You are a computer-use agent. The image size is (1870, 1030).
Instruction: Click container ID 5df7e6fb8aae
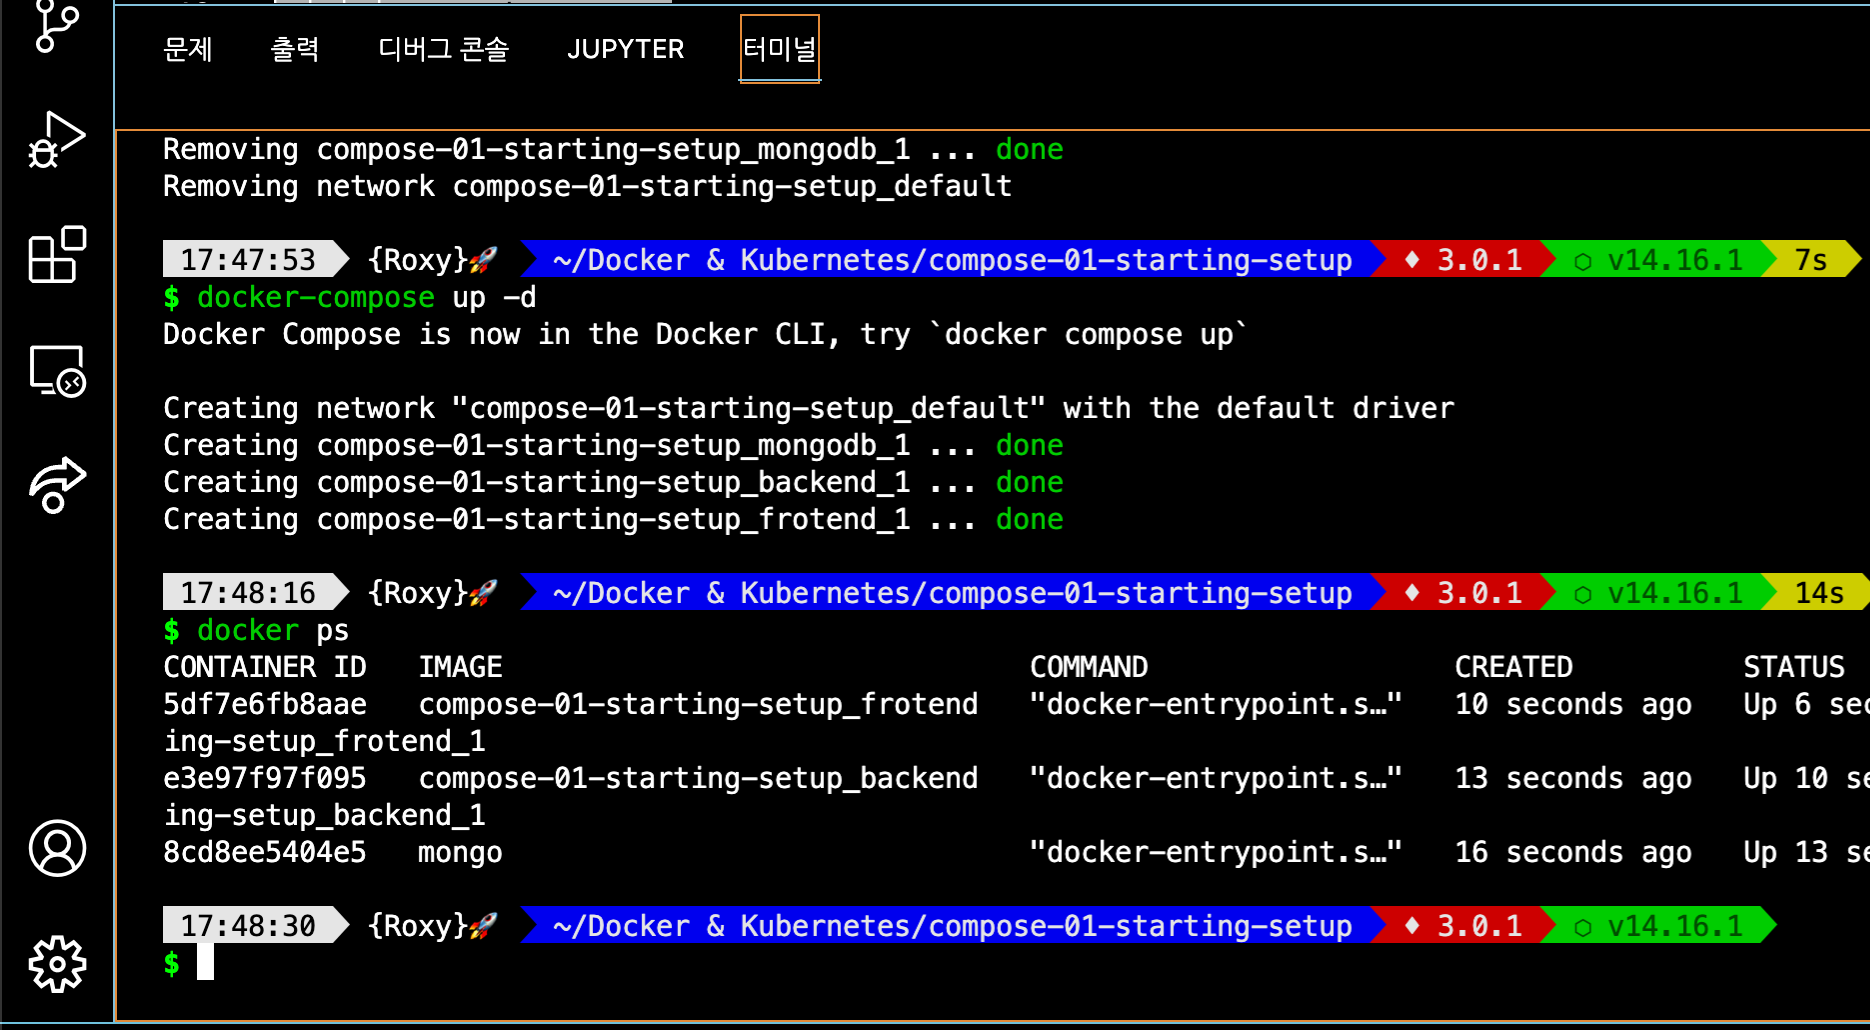(265, 704)
